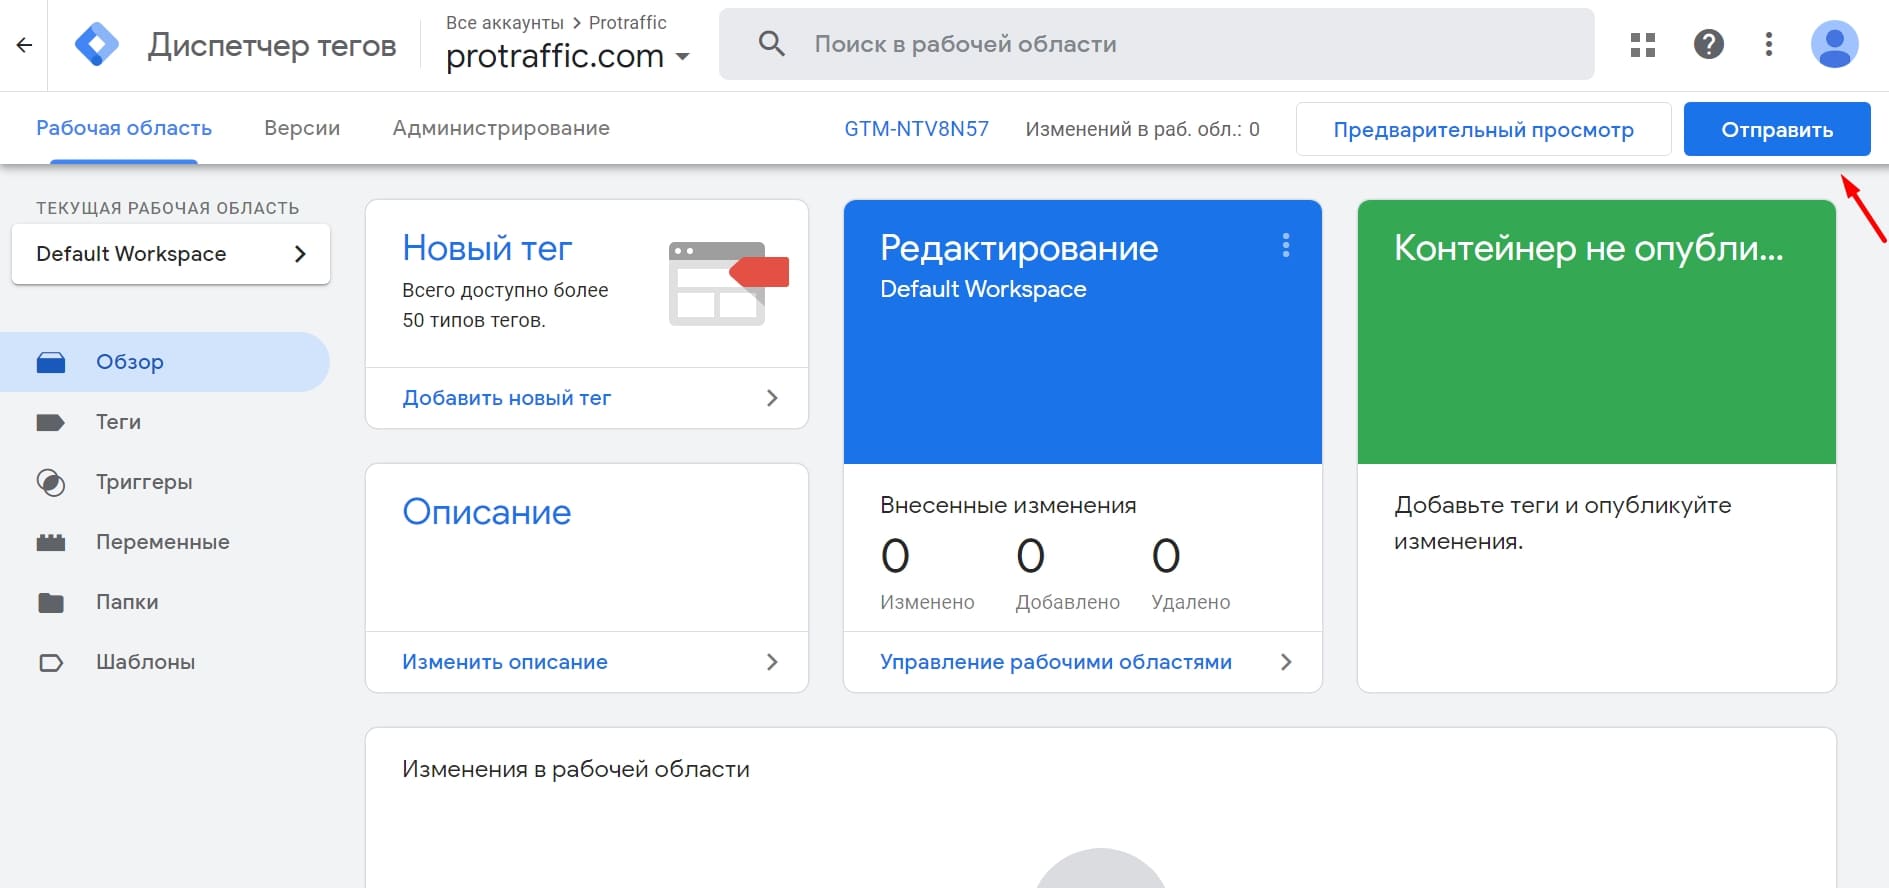Open the Google apps grid icon
The width and height of the screenshot is (1889, 888).
(x=1642, y=45)
